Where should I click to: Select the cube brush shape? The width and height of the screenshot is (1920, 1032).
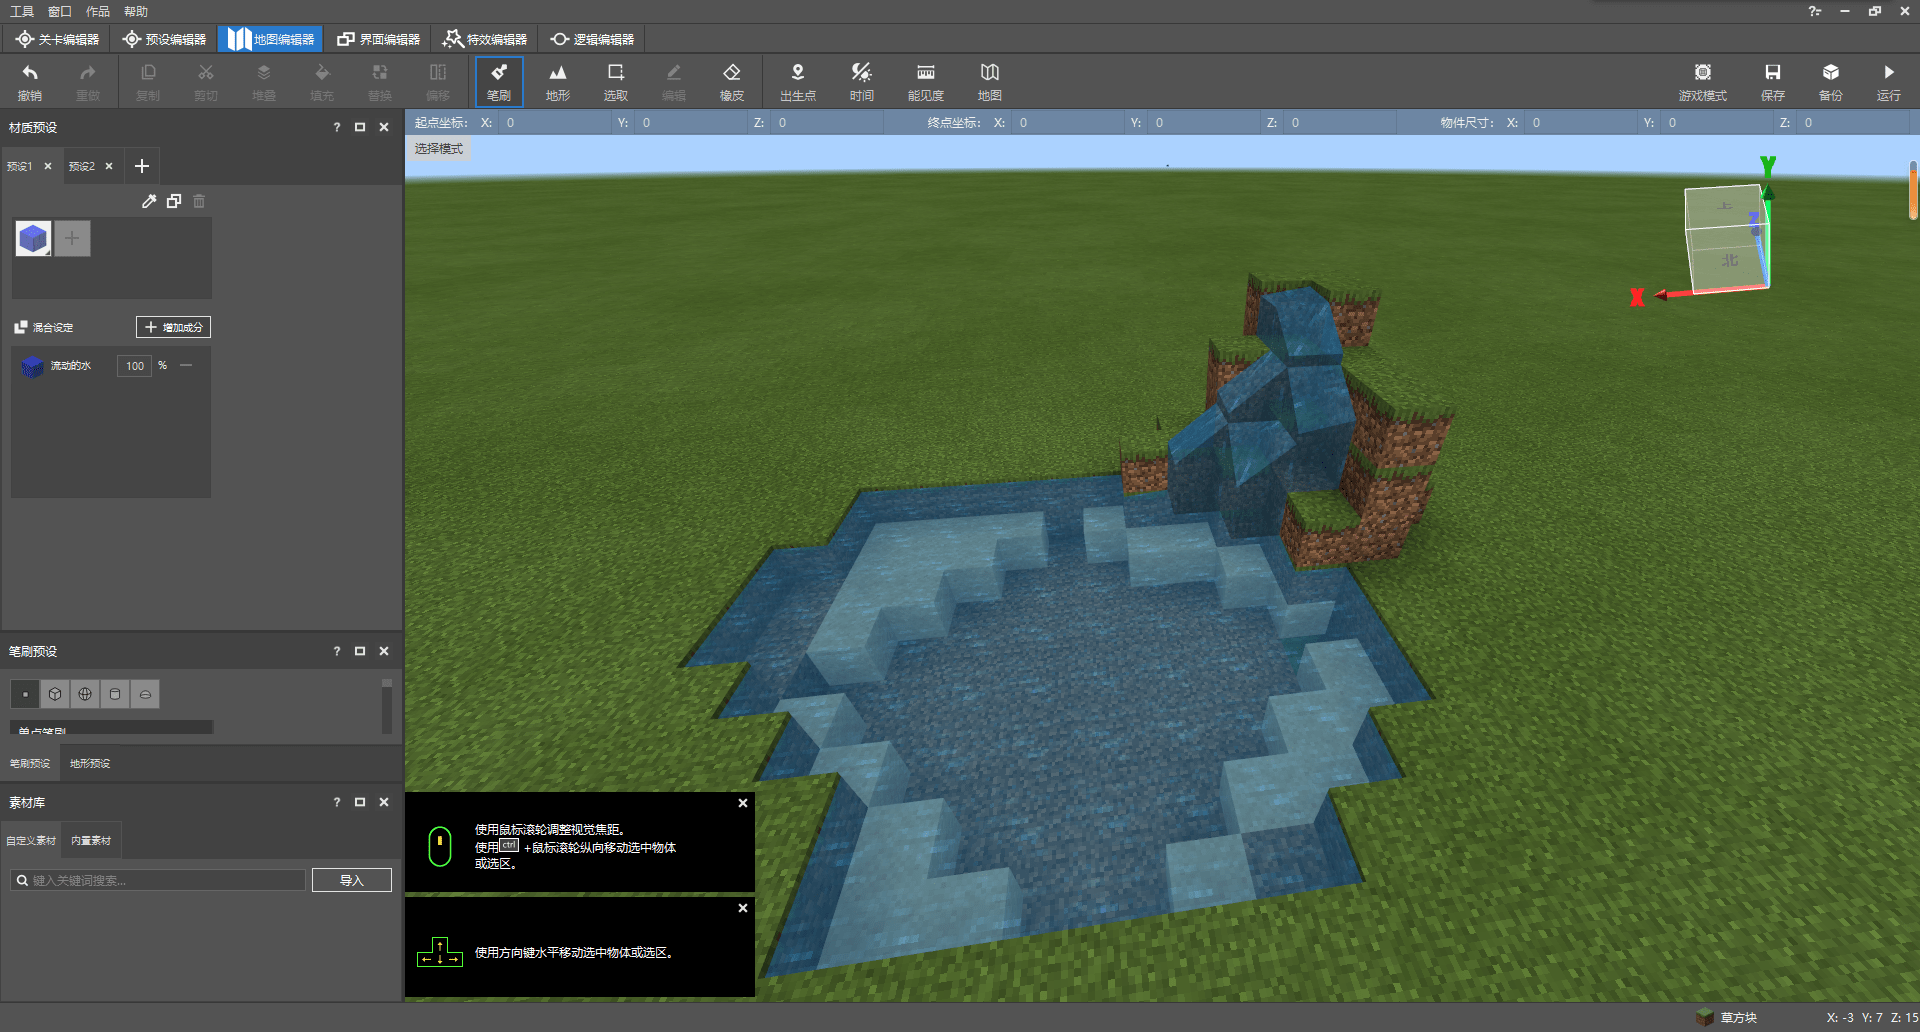pyautogui.click(x=55, y=694)
